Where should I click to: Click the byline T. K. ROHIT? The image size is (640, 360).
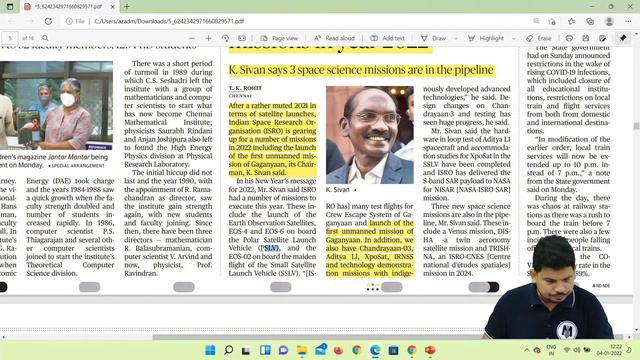245,88
